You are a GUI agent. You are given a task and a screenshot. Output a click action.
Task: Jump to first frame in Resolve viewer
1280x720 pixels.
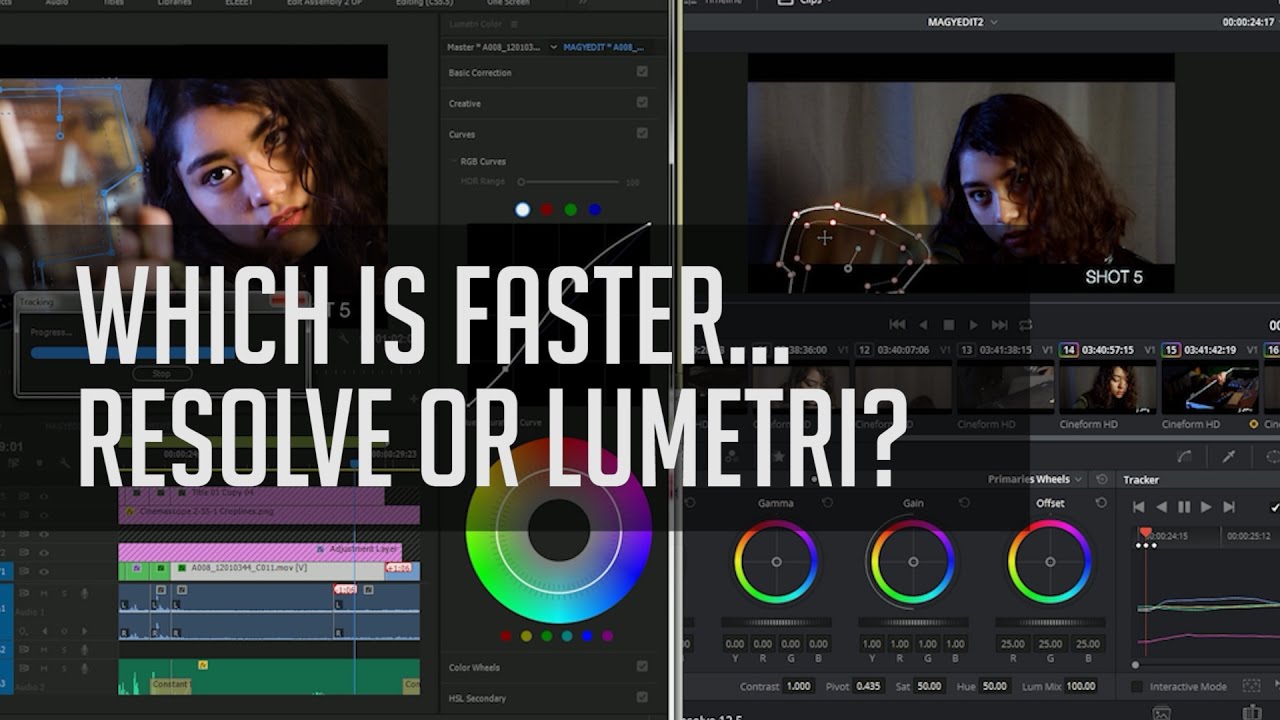point(897,325)
